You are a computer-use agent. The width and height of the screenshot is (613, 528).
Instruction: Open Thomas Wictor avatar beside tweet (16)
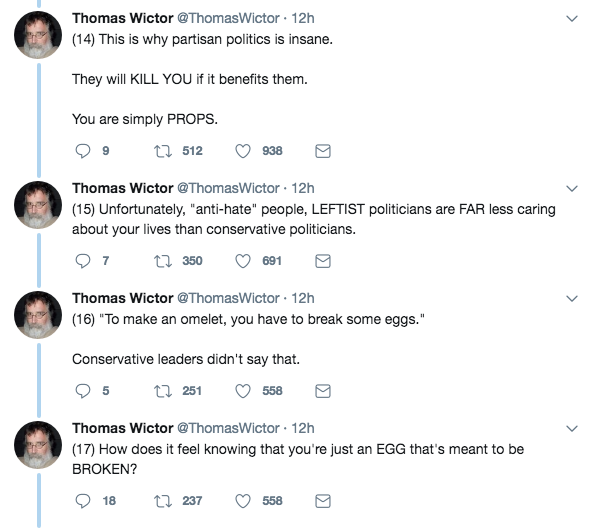39,320
